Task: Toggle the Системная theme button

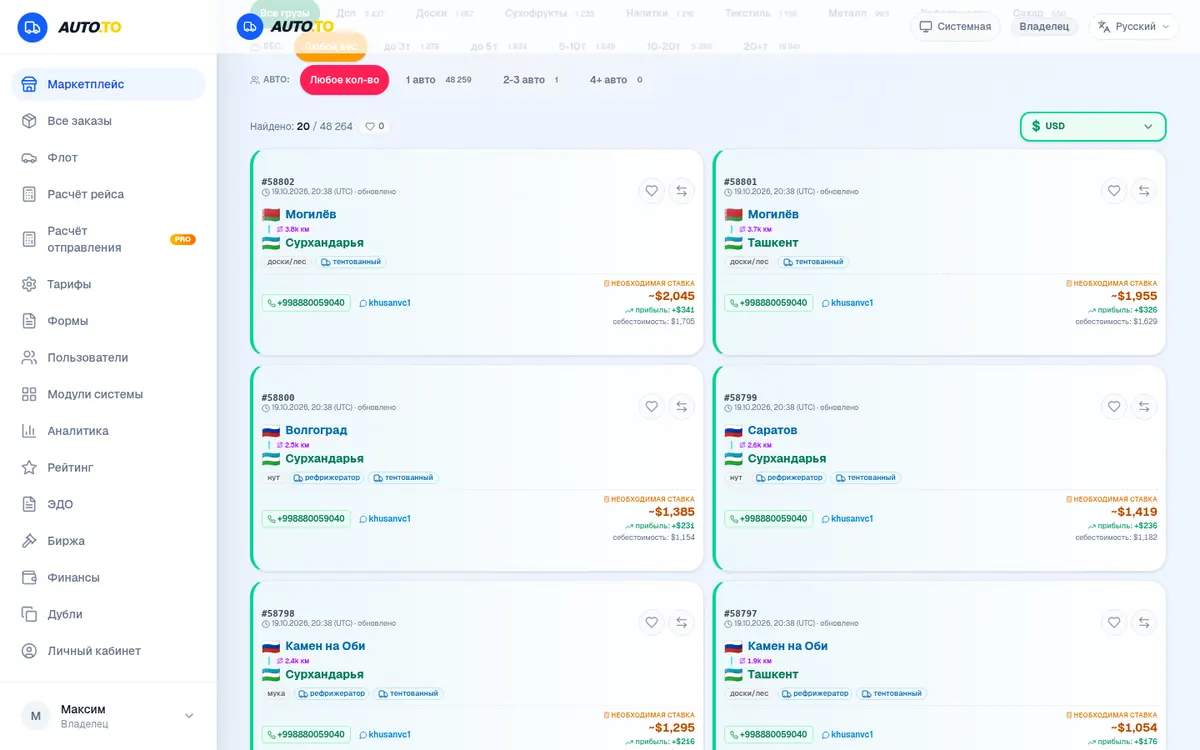Action: click(x=955, y=27)
